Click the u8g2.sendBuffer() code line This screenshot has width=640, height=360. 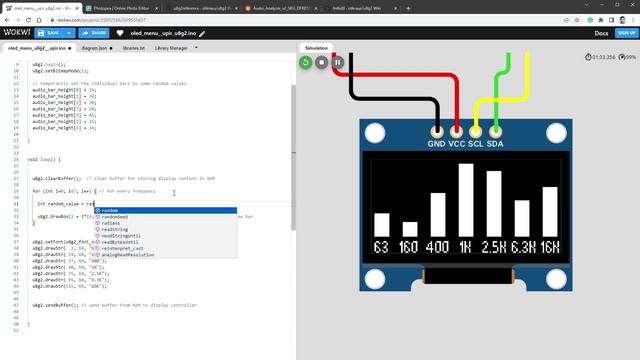click(114, 305)
